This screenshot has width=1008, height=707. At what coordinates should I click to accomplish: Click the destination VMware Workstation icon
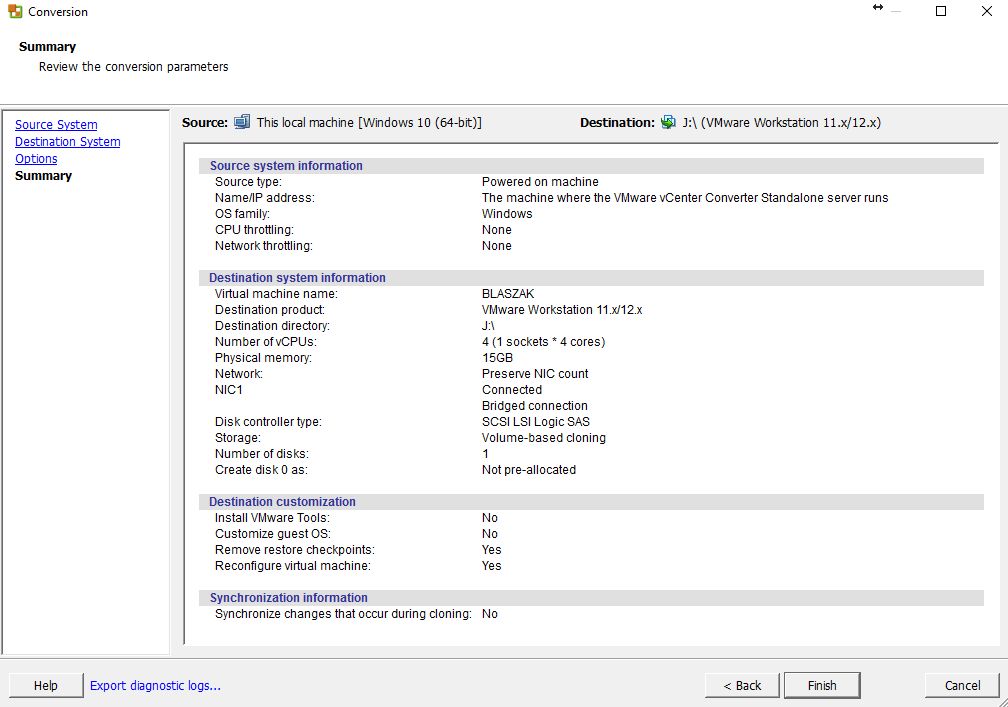(x=669, y=122)
